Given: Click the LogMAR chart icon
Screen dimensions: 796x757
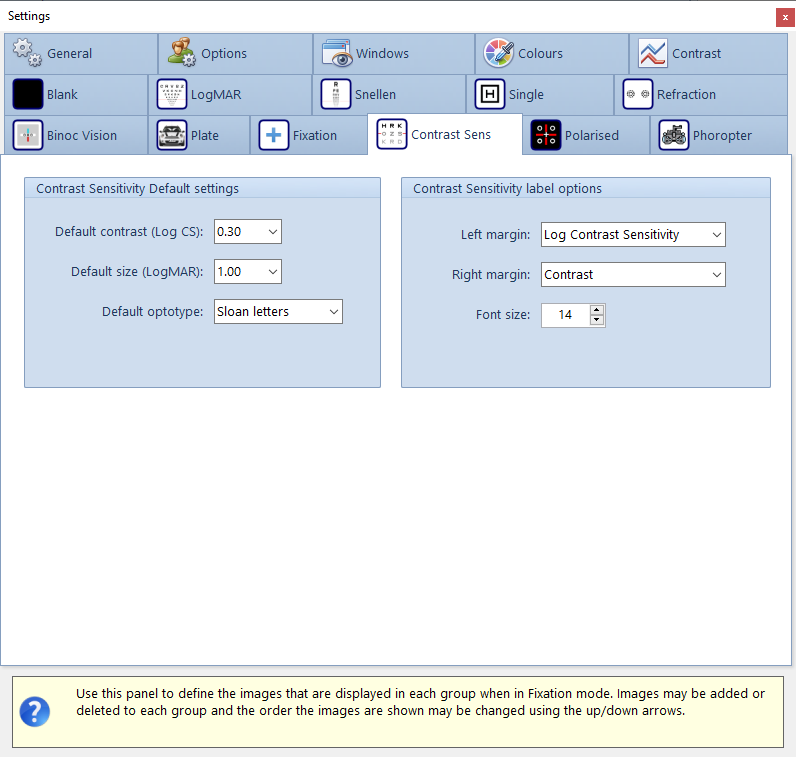Looking at the screenshot, I should point(172,95).
